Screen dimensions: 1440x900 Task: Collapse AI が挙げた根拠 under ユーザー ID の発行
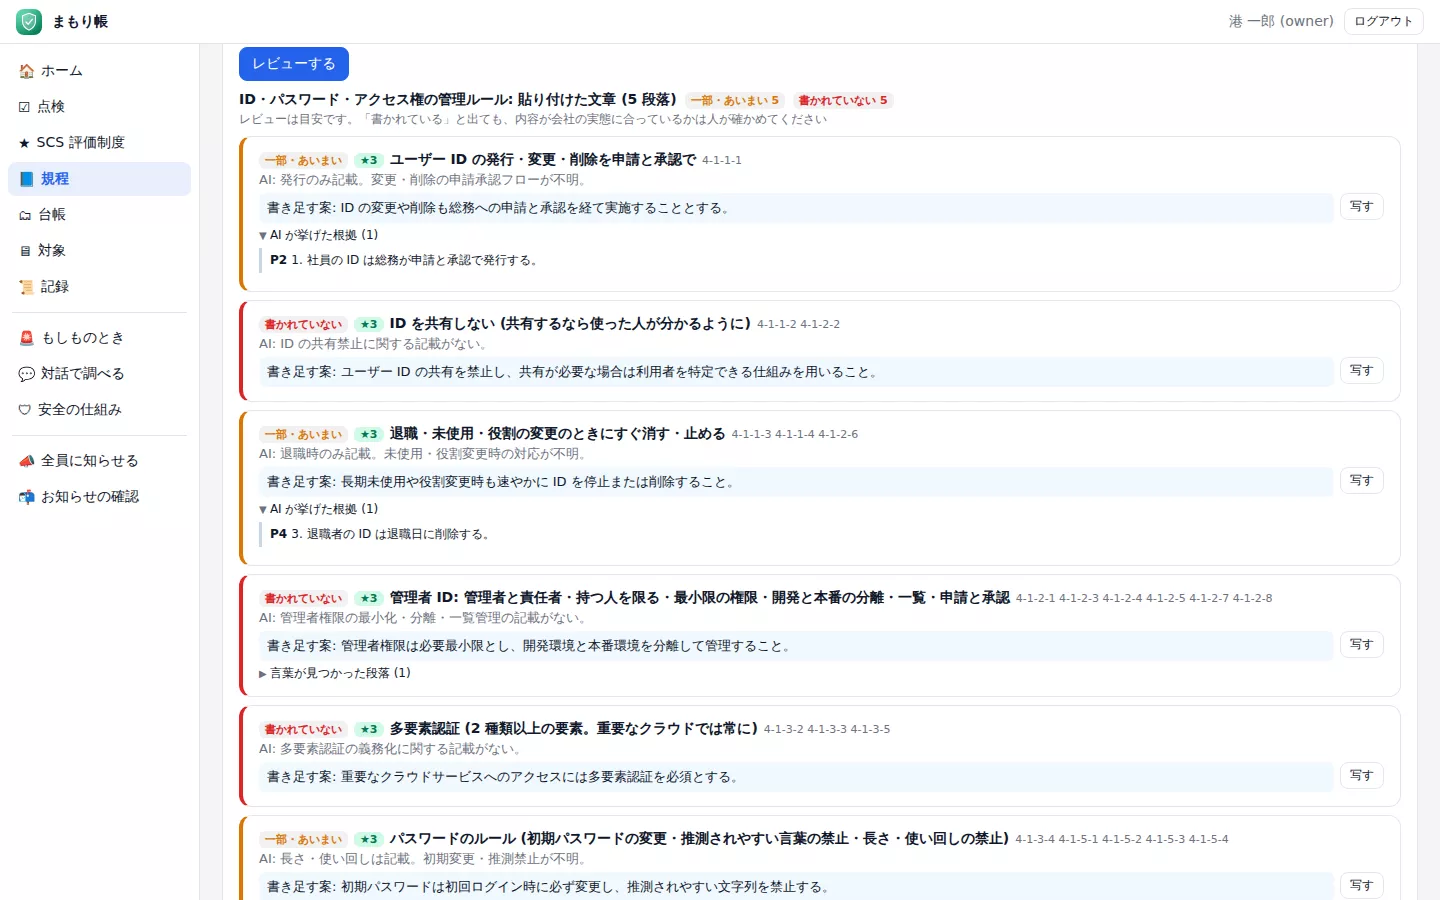click(318, 235)
